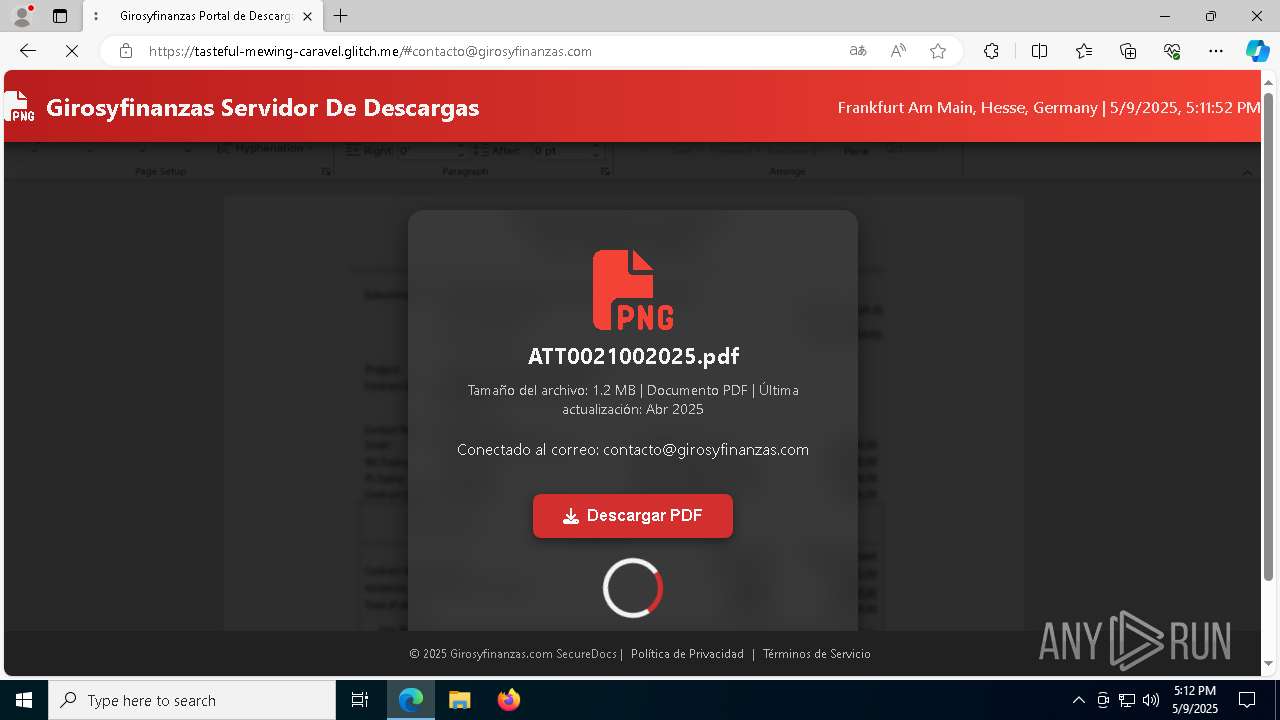This screenshot has width=1280, height=720.
Task: Open the Copilot sidebar icon
Action: click(1257, 51)
